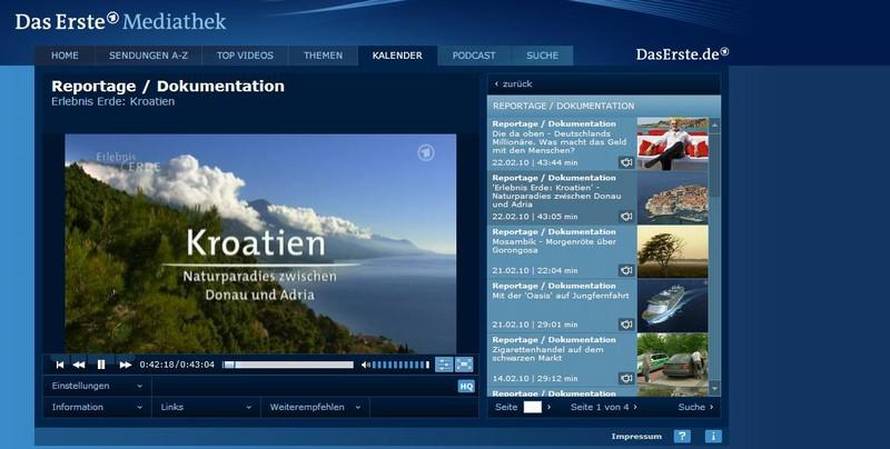This screenshot has width=890, height=449.
Task: Open the SUCHE tab
Action: tap(542, 56)
